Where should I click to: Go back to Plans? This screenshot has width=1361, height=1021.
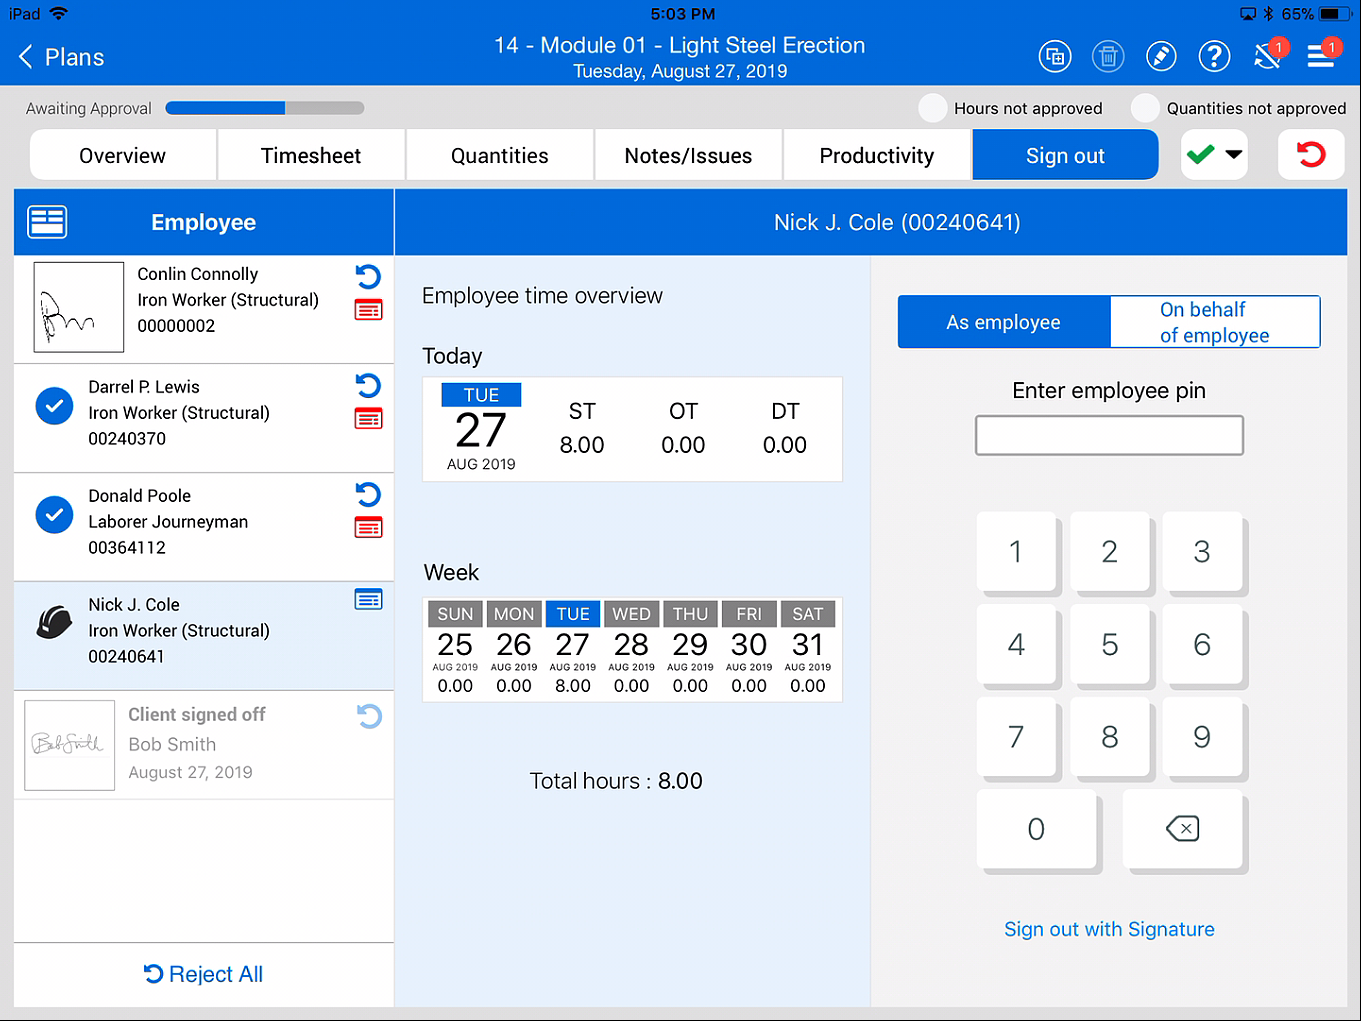[61, 57]
